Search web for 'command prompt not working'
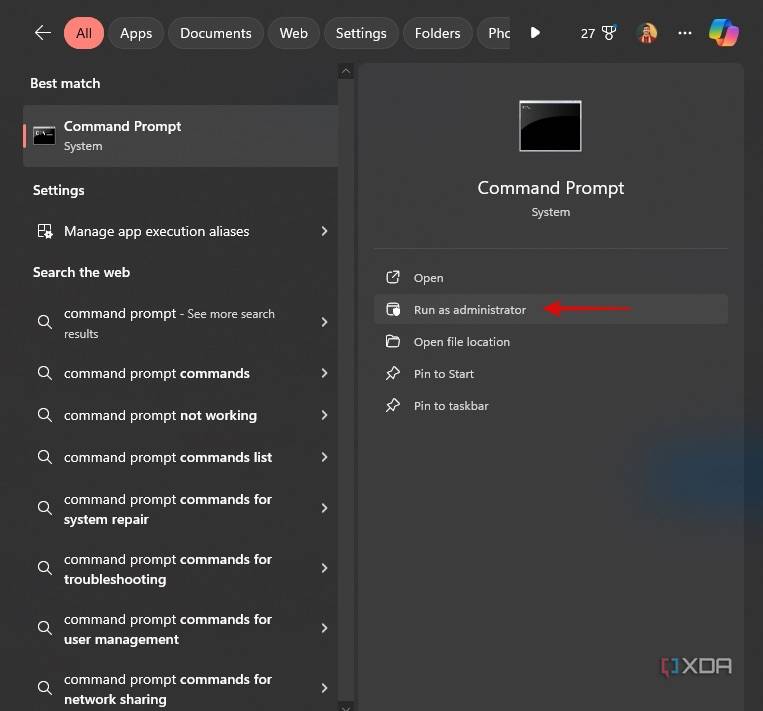Viewport: 763px width, 711px height. pos(181,415)
